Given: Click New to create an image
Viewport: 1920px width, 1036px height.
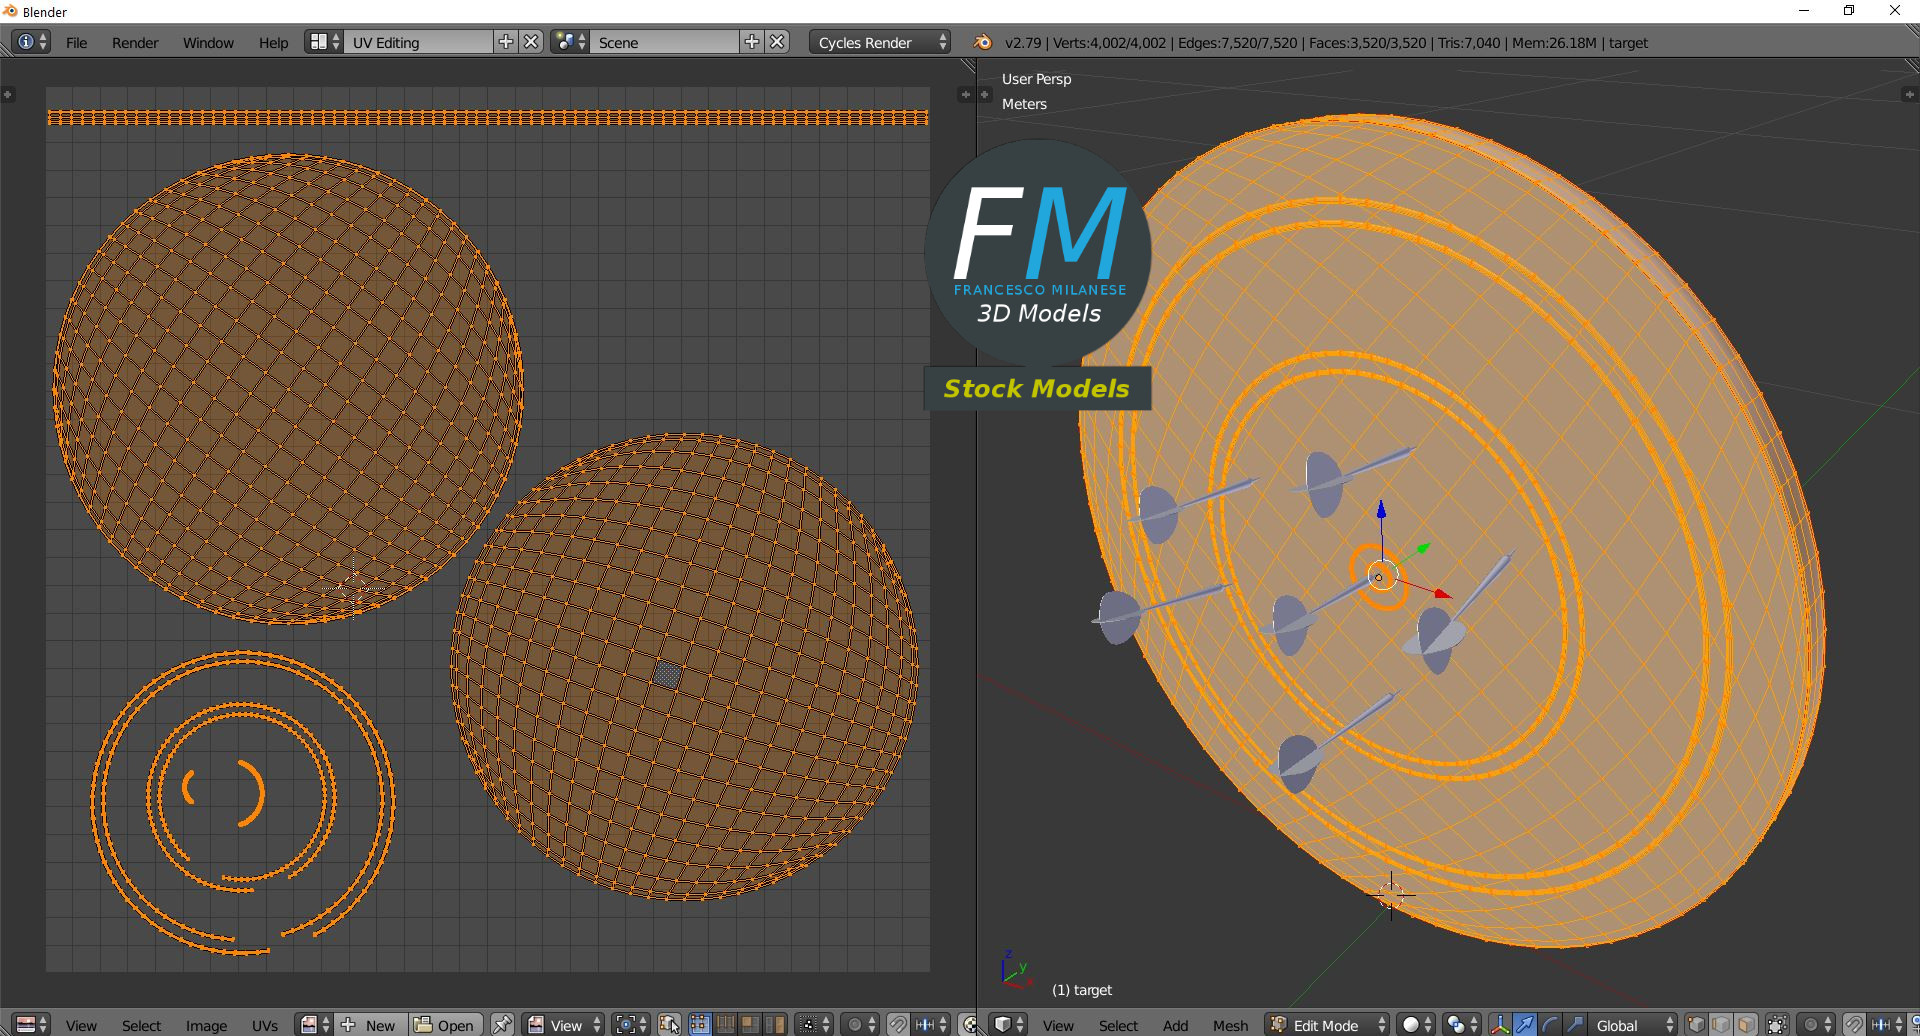Looking at the screenshot, I should pyautogui.click(x=370, y=1024).
